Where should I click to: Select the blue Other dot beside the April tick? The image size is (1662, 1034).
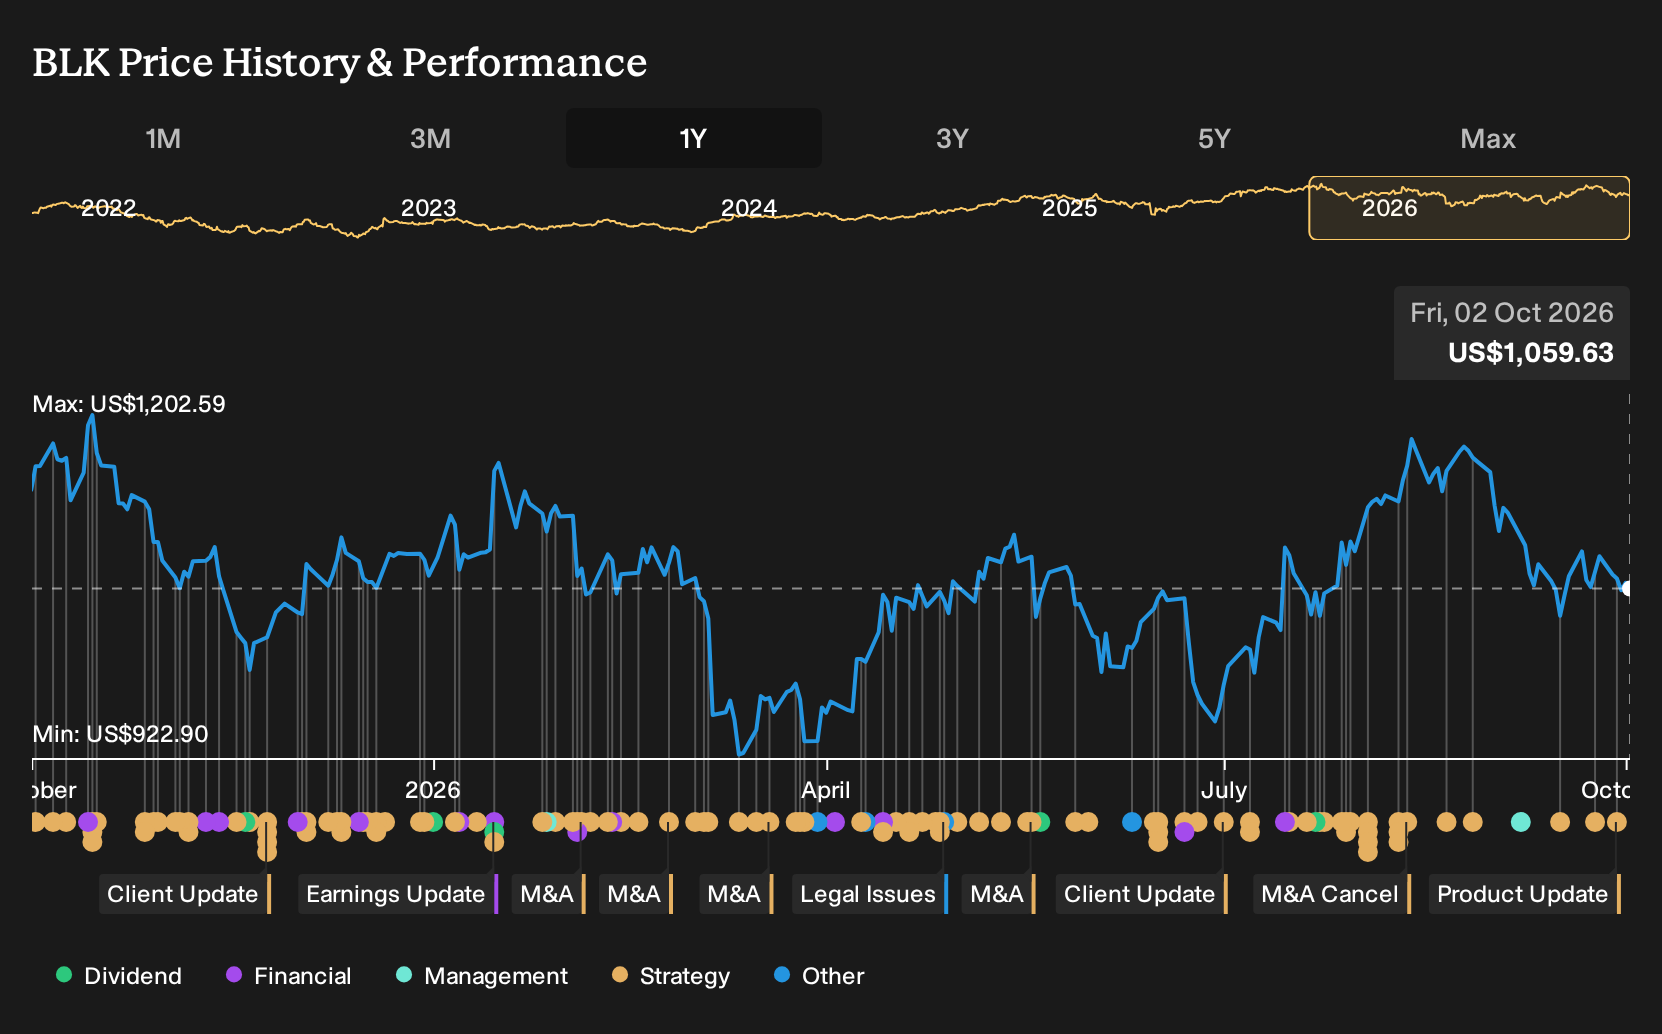point(818,822)
